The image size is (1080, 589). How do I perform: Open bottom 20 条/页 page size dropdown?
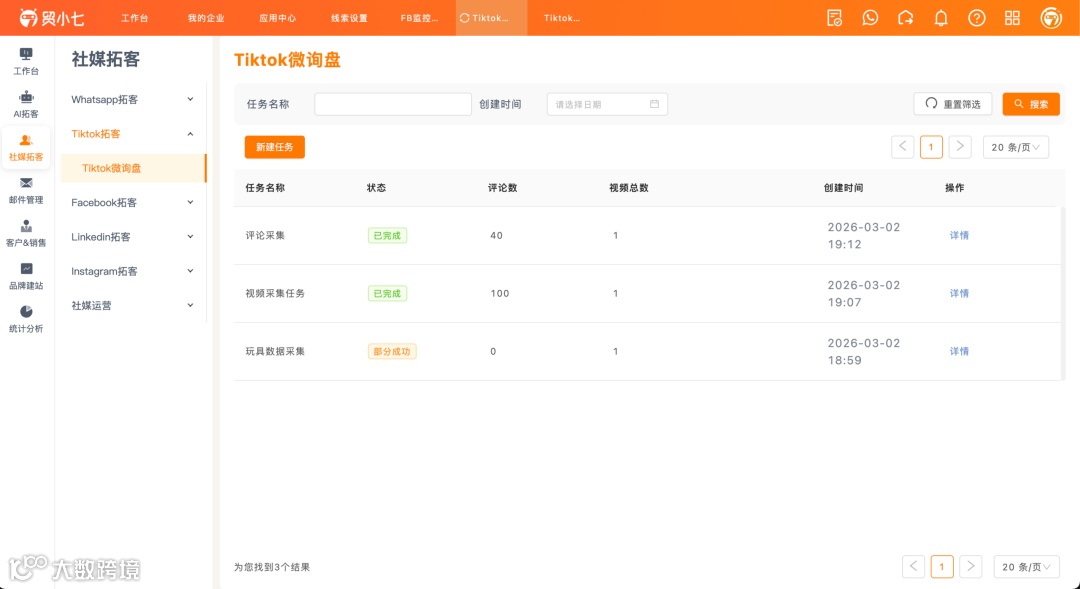pyautogui.click(x=1026, y=566)
